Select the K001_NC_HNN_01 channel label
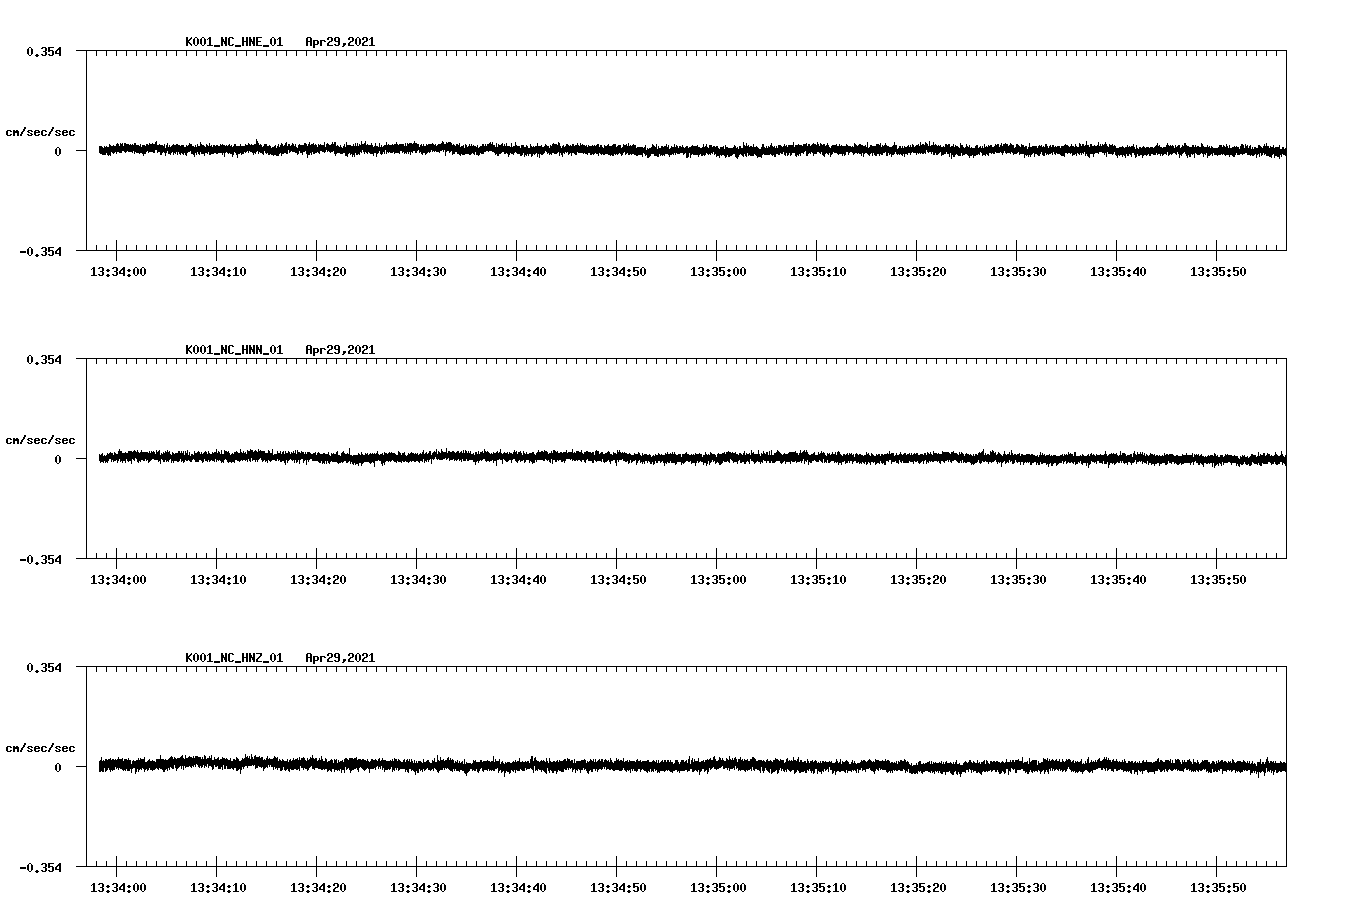 coord(233,350)
